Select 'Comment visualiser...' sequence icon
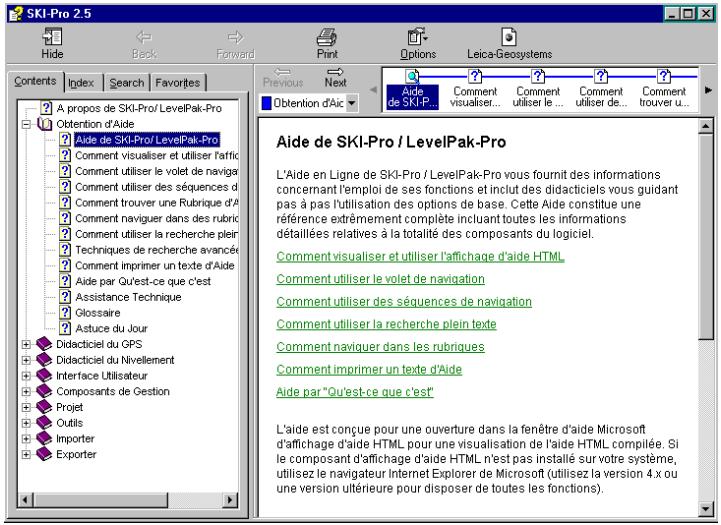Image resolution: width=721 pixels, height=525 pixels. [x=475, y=76]
